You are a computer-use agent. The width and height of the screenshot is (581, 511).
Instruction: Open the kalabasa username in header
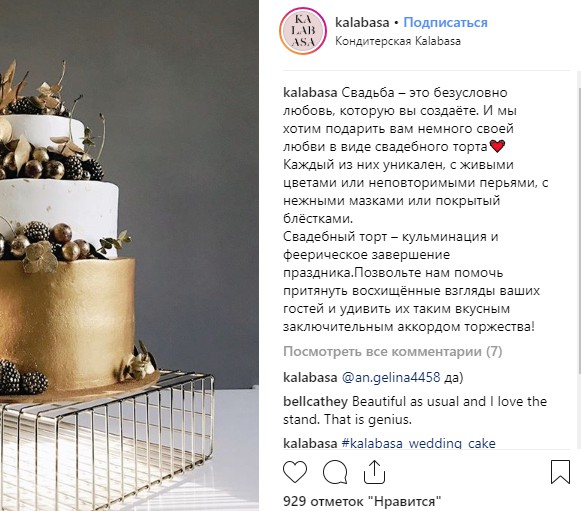coord(362,23)
